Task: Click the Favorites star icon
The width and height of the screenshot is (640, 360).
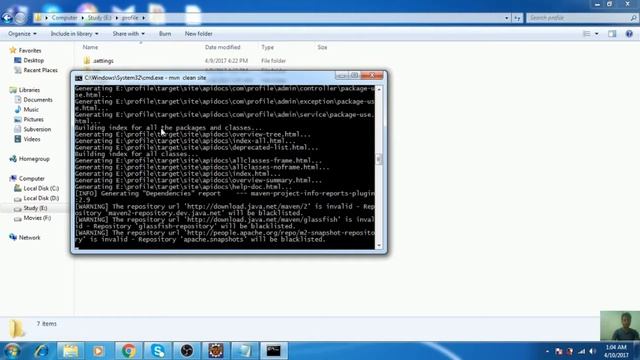Action: coord(13,50)
